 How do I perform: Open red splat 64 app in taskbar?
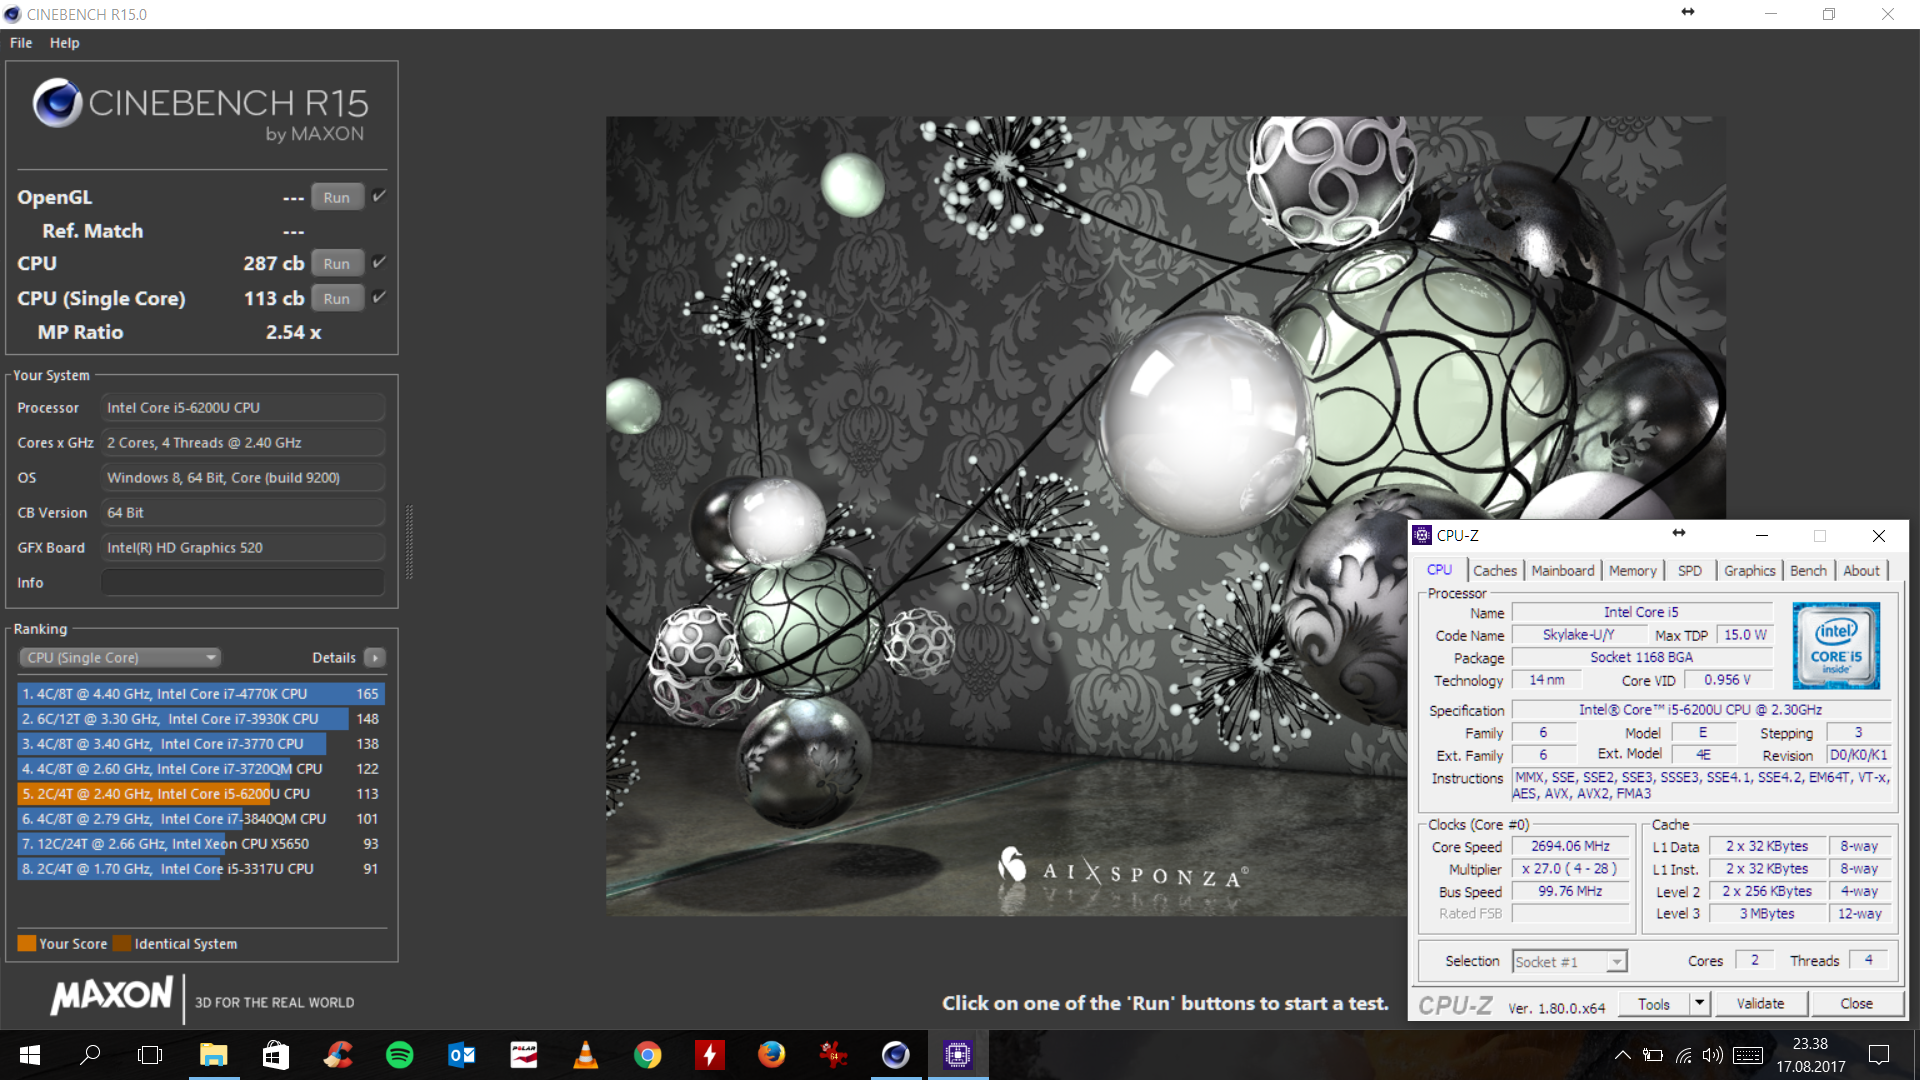[833, 1054]
